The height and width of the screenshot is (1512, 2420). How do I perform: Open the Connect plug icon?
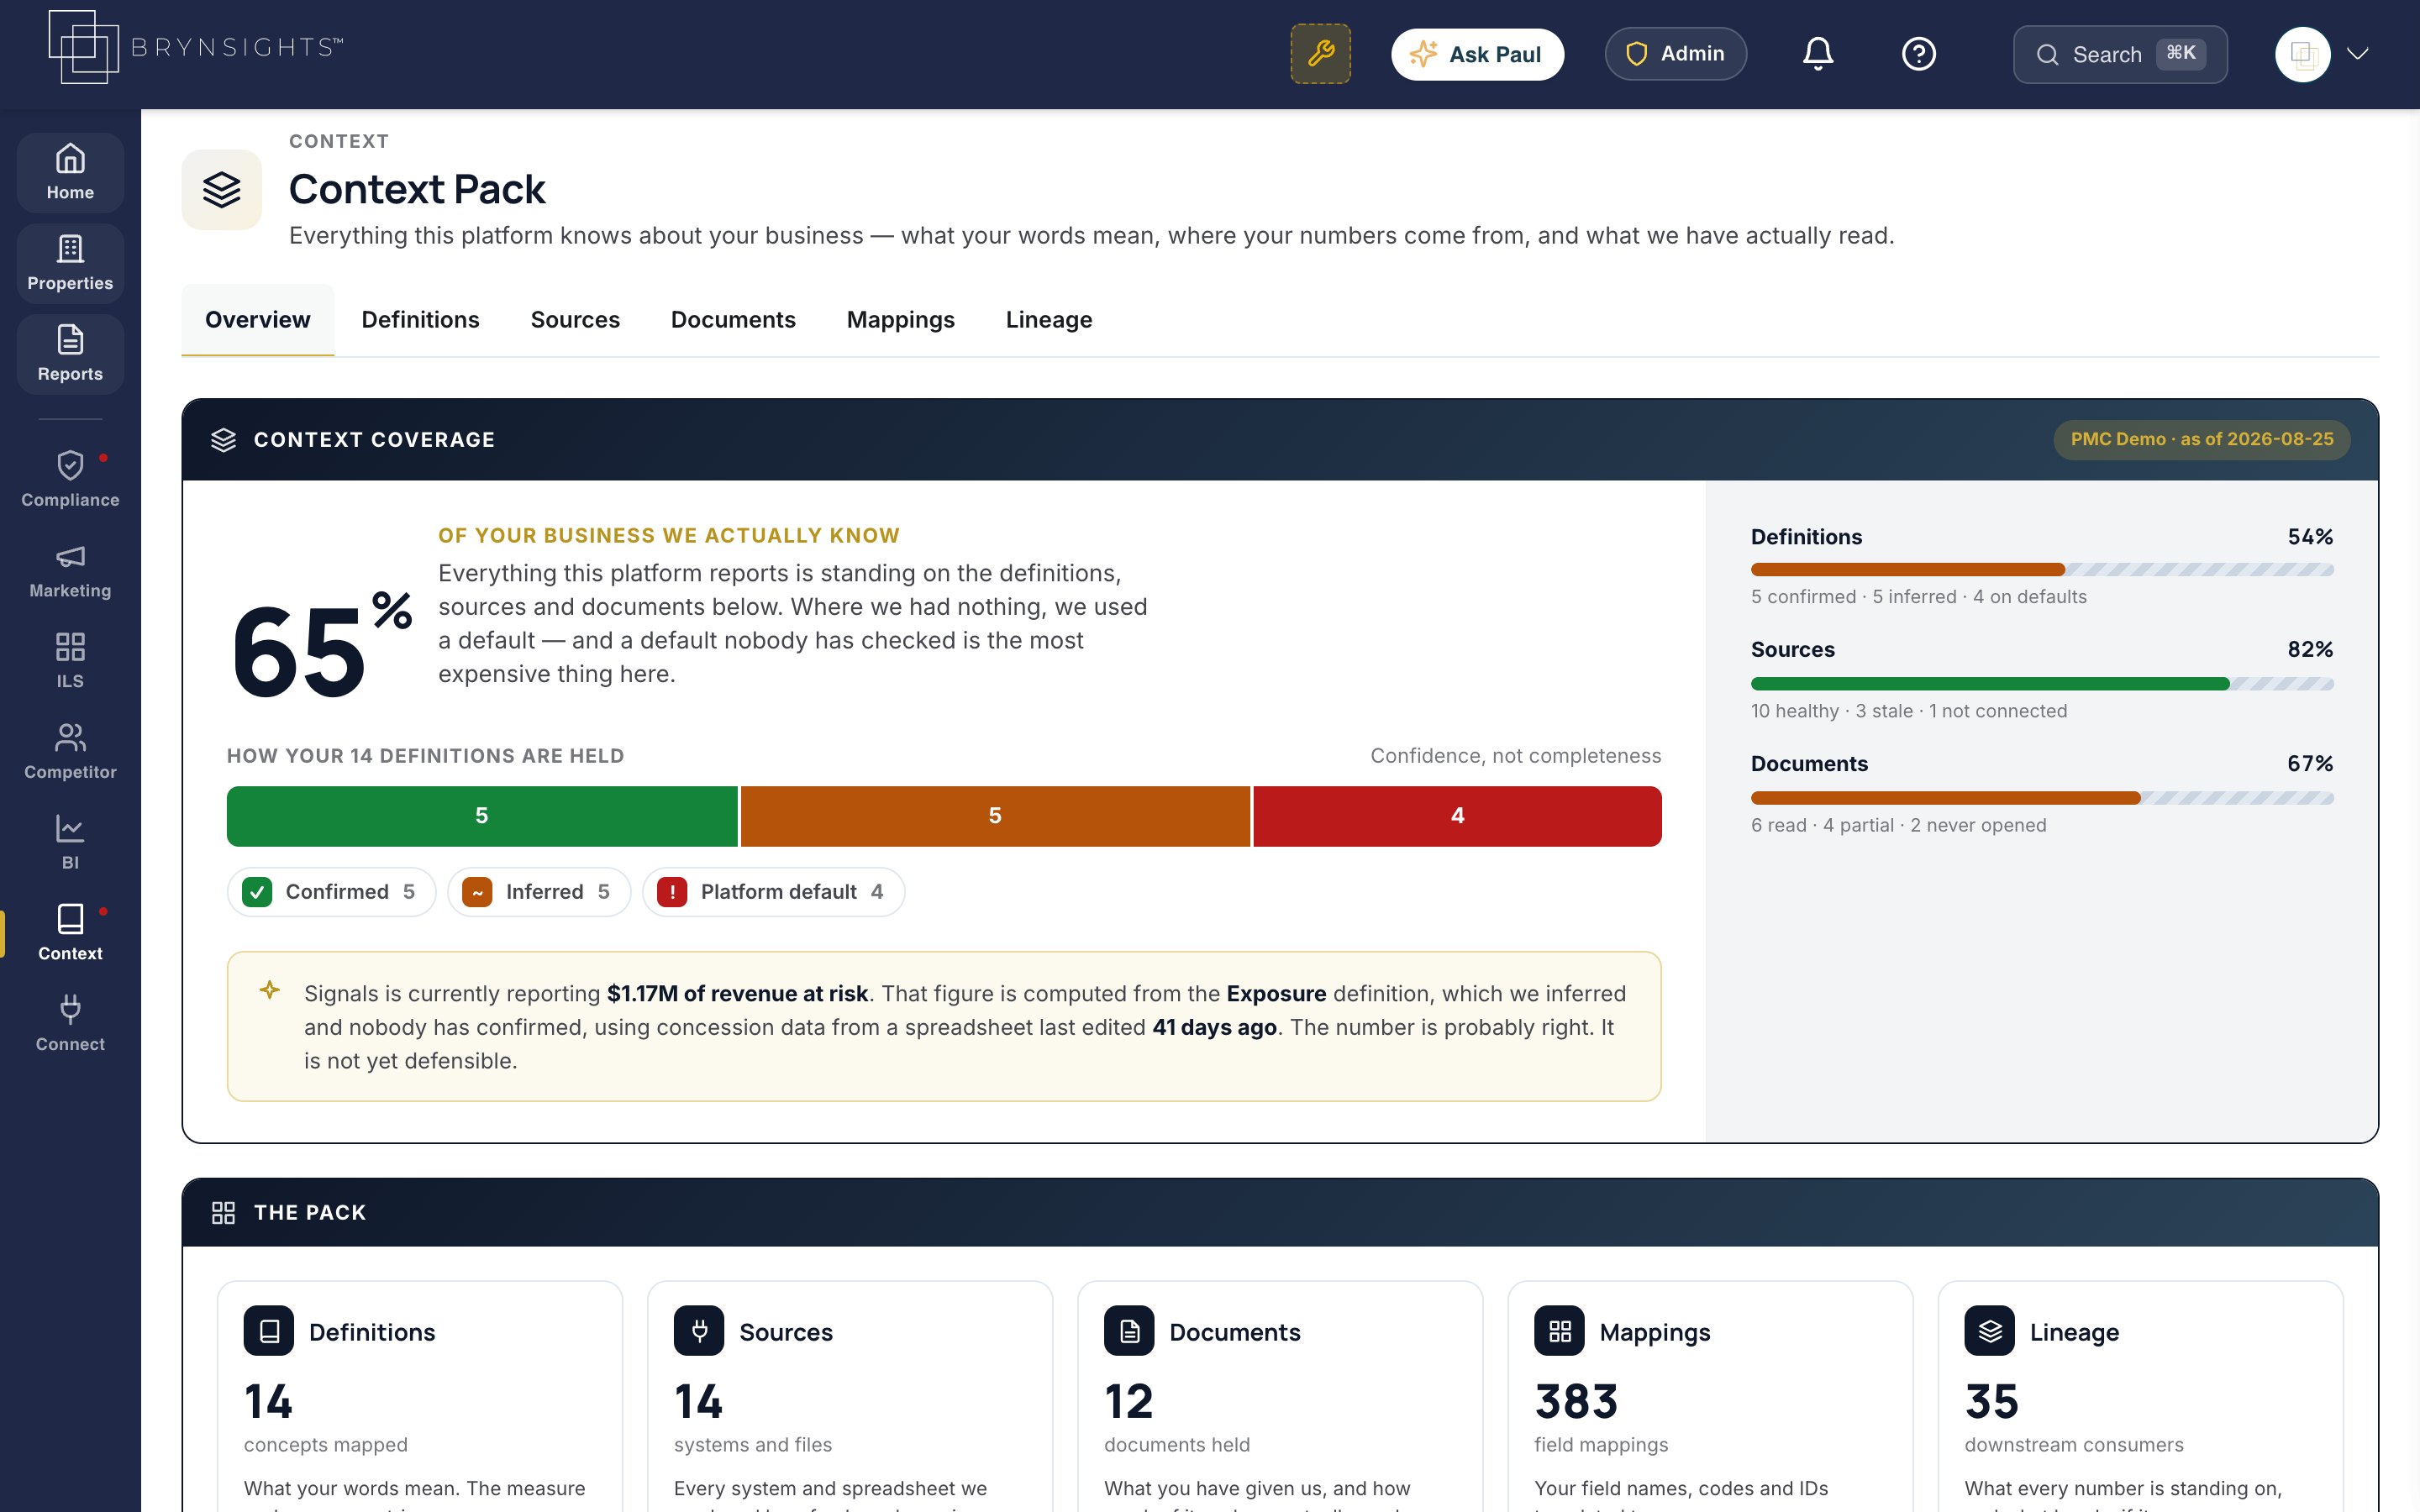pyautogui.click(x=70, y=1009)
